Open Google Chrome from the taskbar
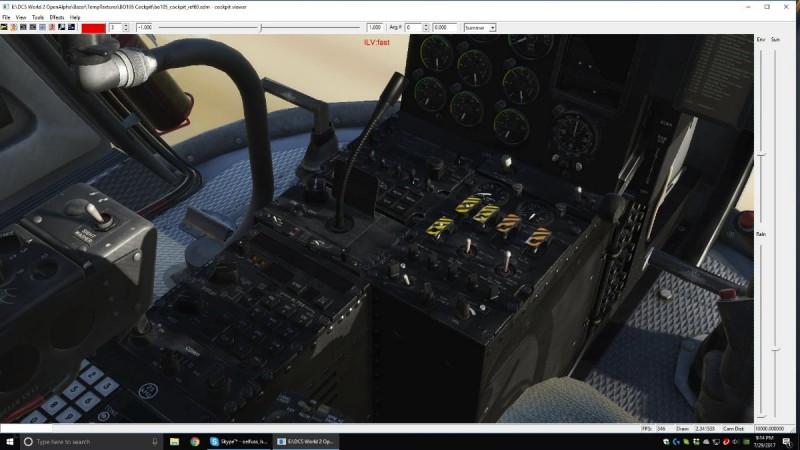This screenshot has height=450, width=800. pos(195,442)
